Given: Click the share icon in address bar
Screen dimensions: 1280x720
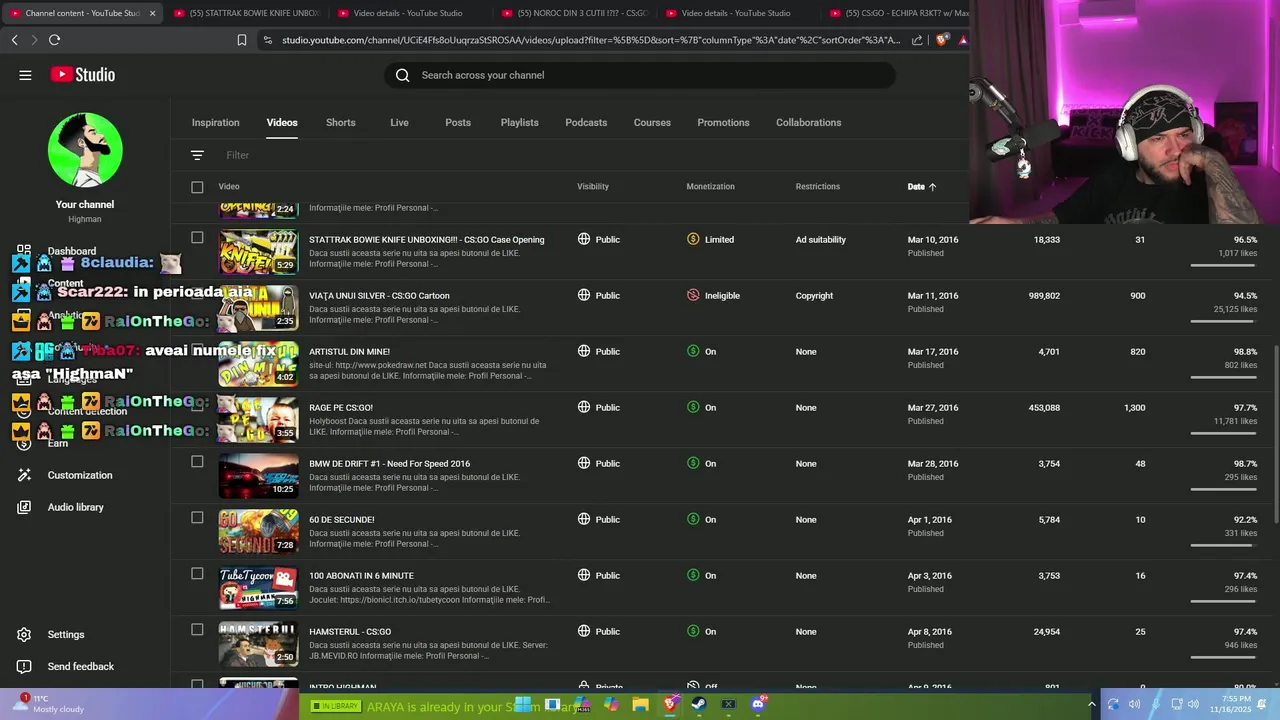Looking at the screenshot, I should click(x=917, y=40).
